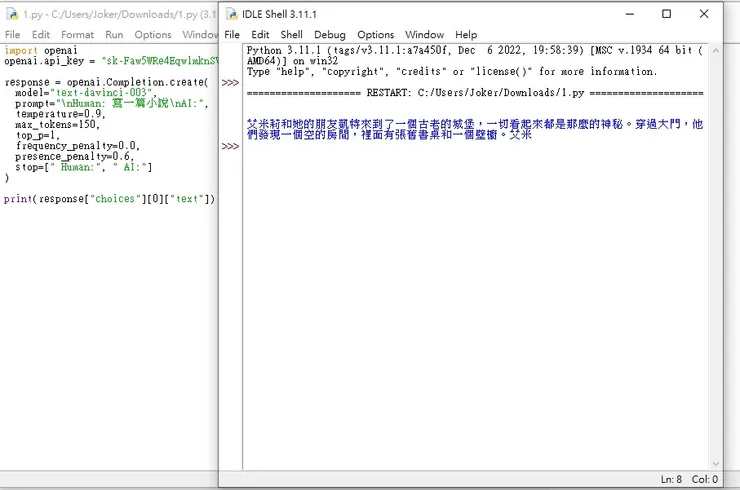Screen dimensions: 740x490
Task: Click the print(response...) line in editor
Action: click(x=109, y=199)
